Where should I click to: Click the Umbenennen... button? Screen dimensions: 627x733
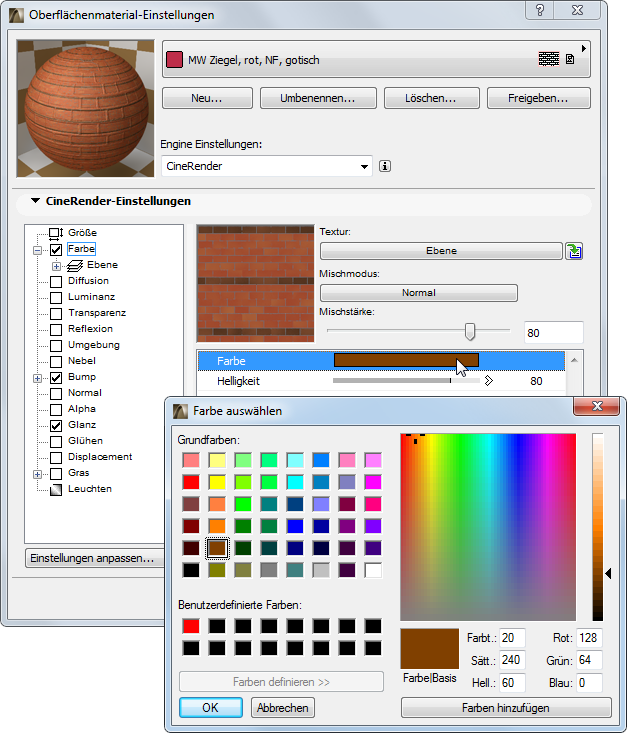[318, 98]
